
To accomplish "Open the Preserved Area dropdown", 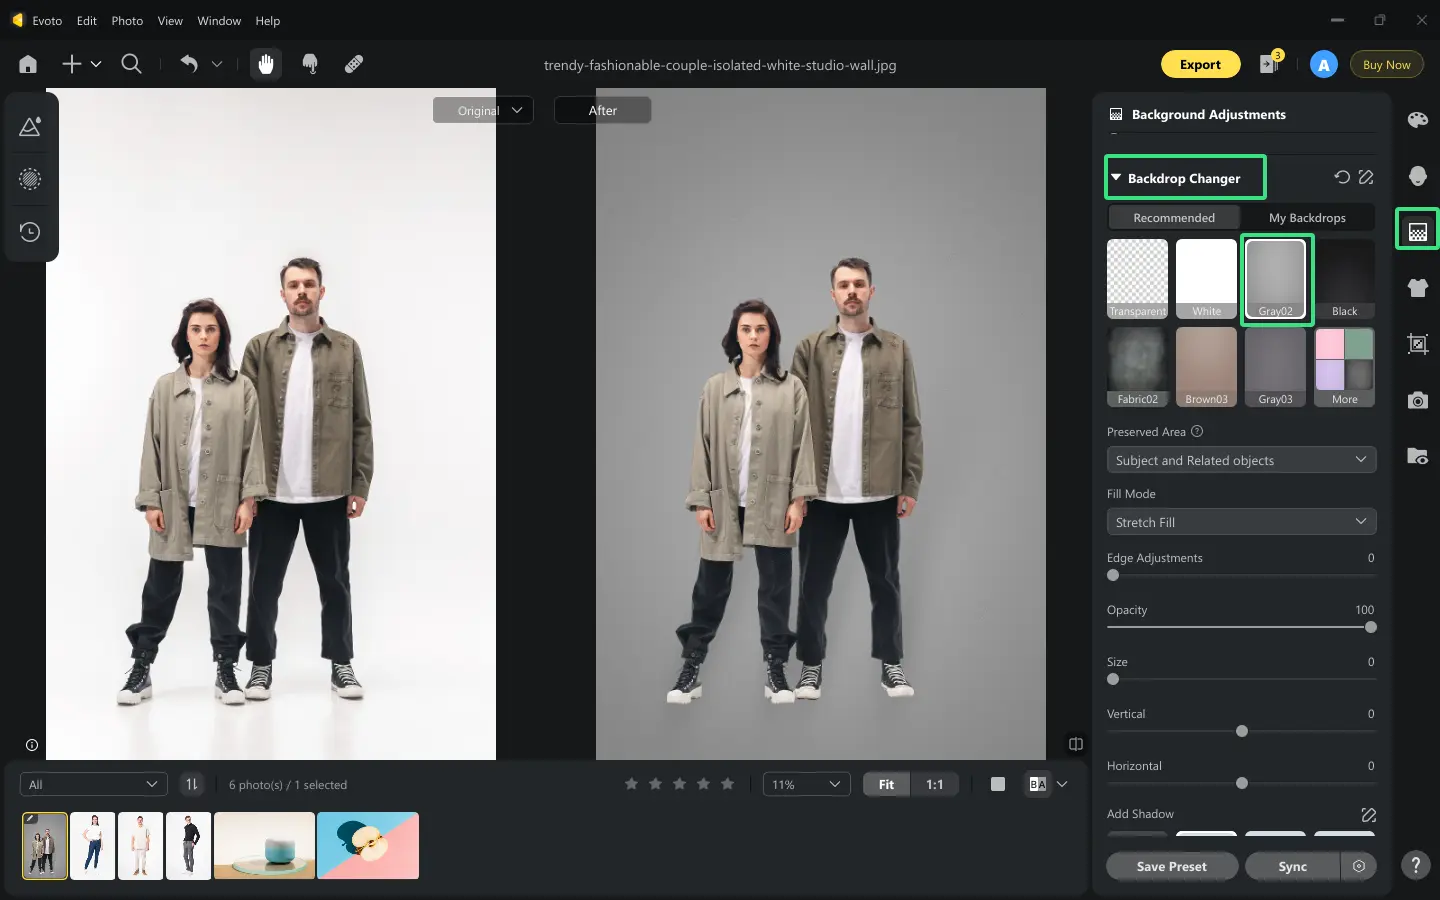I will 1241,460.
